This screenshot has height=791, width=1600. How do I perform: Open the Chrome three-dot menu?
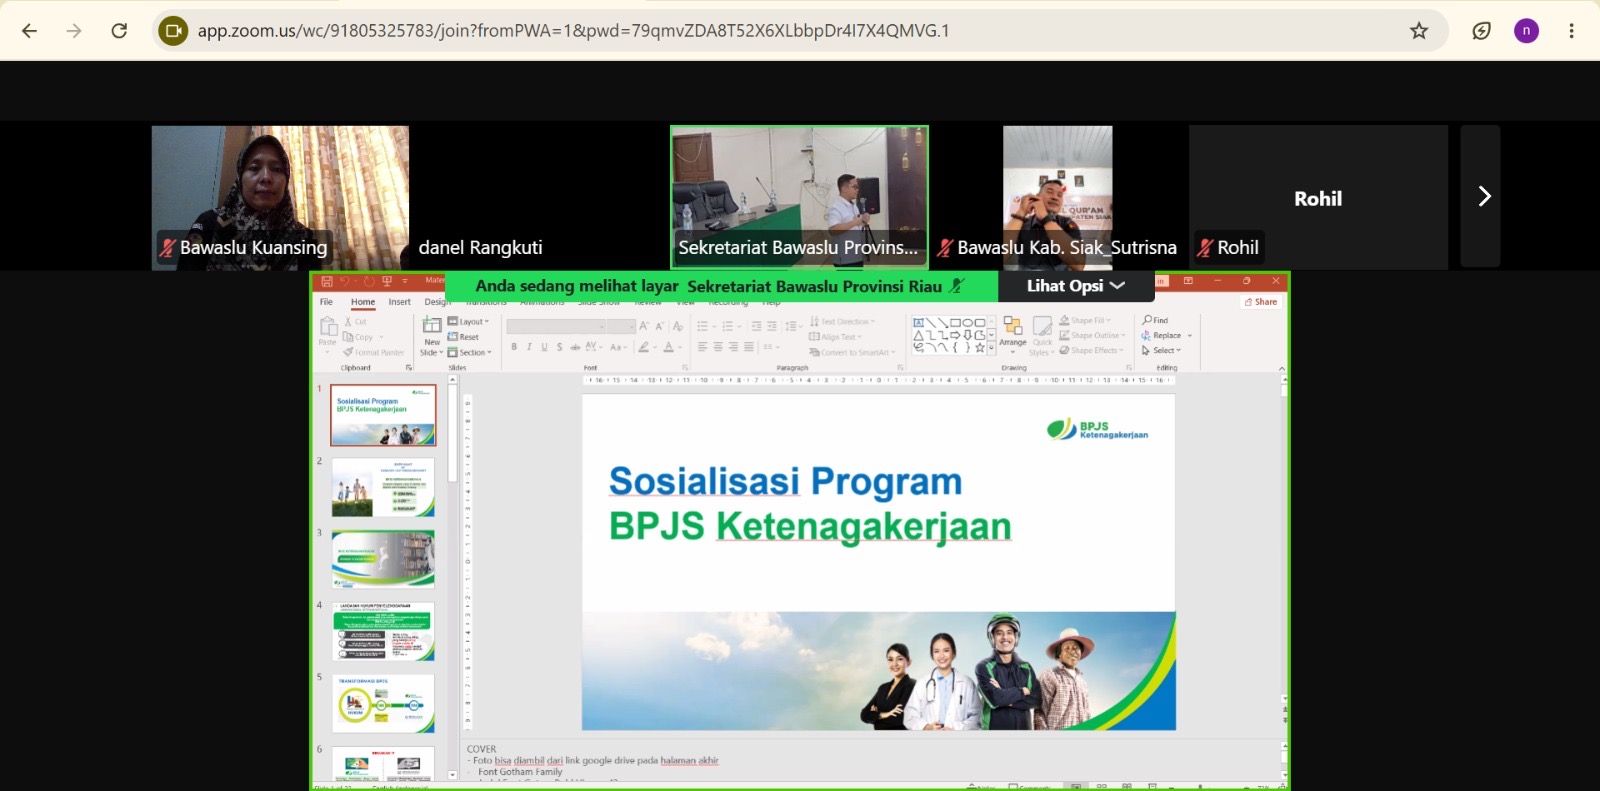click(x=1572, y=31)
